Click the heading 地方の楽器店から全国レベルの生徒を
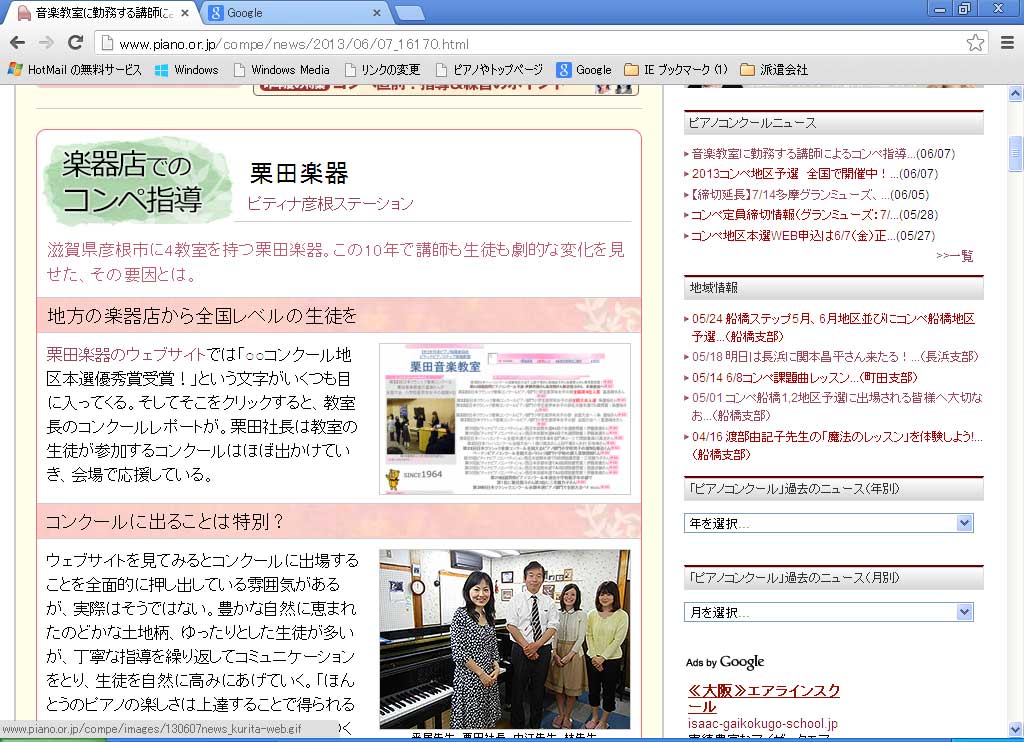Image resolution: width=1024 pixels, height=742 pixels. (202, 316)
